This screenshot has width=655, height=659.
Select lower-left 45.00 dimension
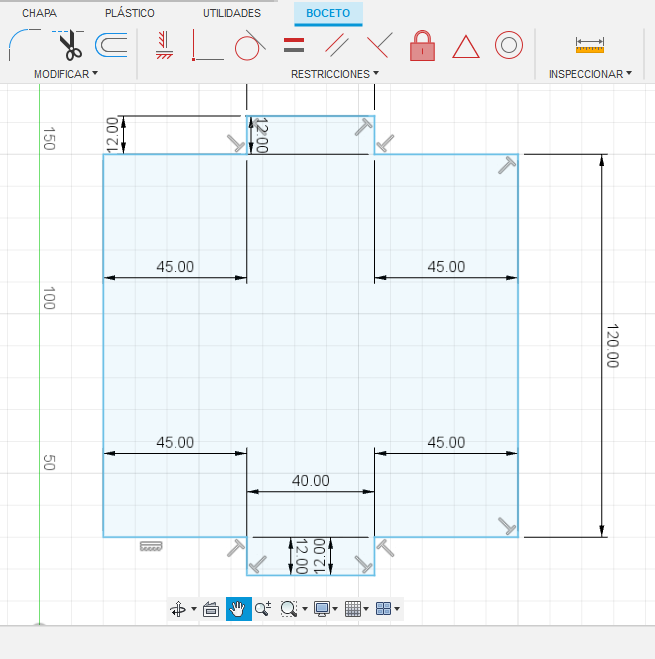[175, 442]
